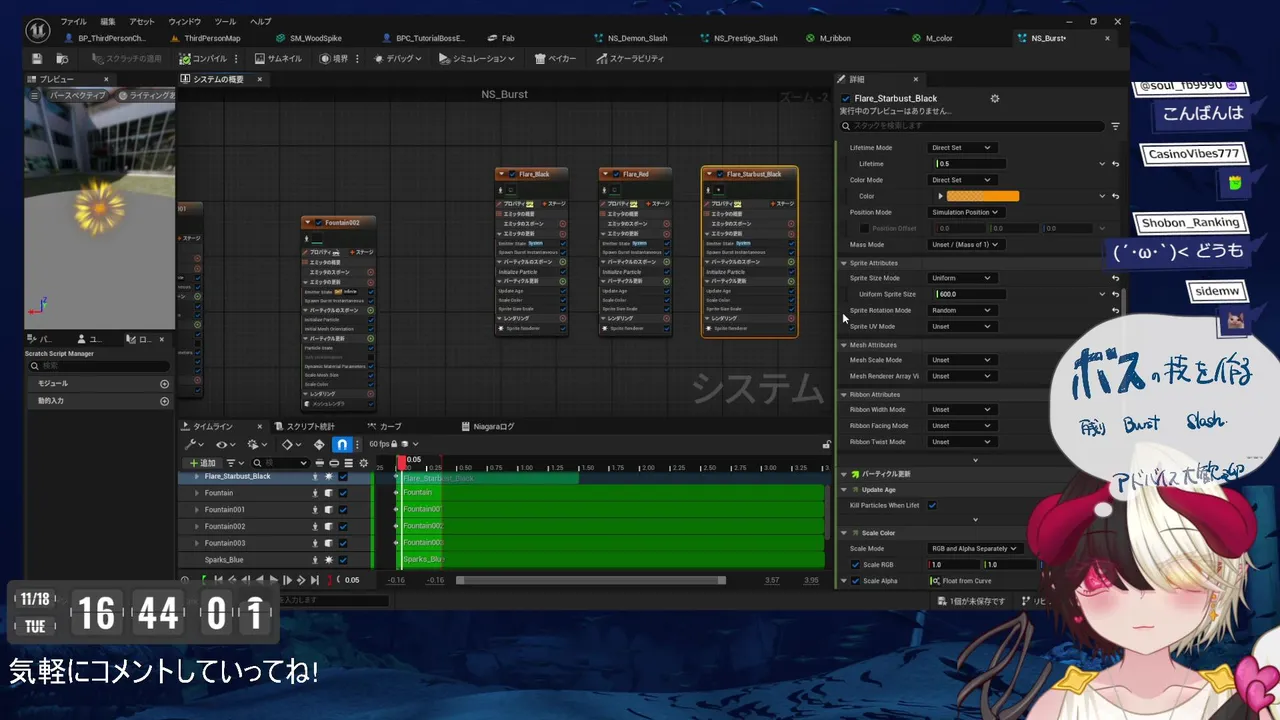Add 動的入力 in Scratch Script Manager

[164, 401]
